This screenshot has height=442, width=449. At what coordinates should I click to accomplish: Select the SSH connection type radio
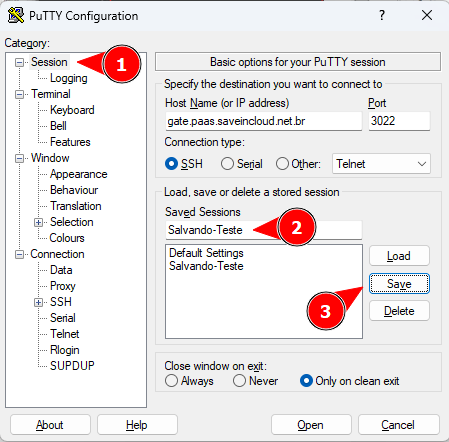click(172, 164)
